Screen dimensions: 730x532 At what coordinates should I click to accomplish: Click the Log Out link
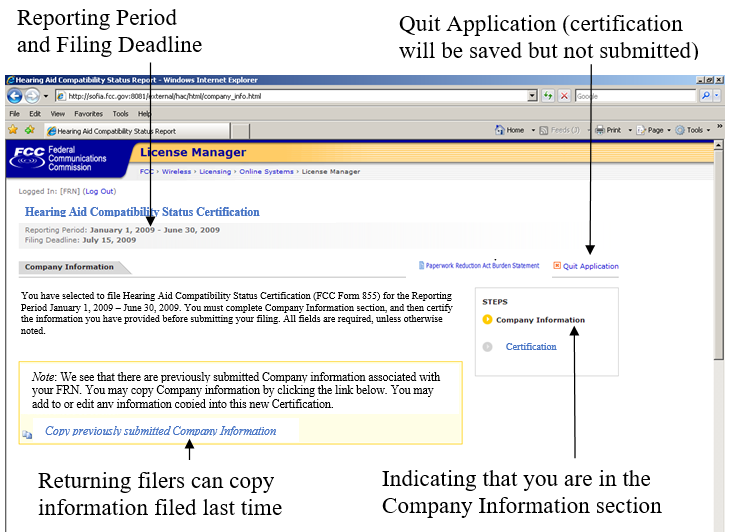click(100, 191)
